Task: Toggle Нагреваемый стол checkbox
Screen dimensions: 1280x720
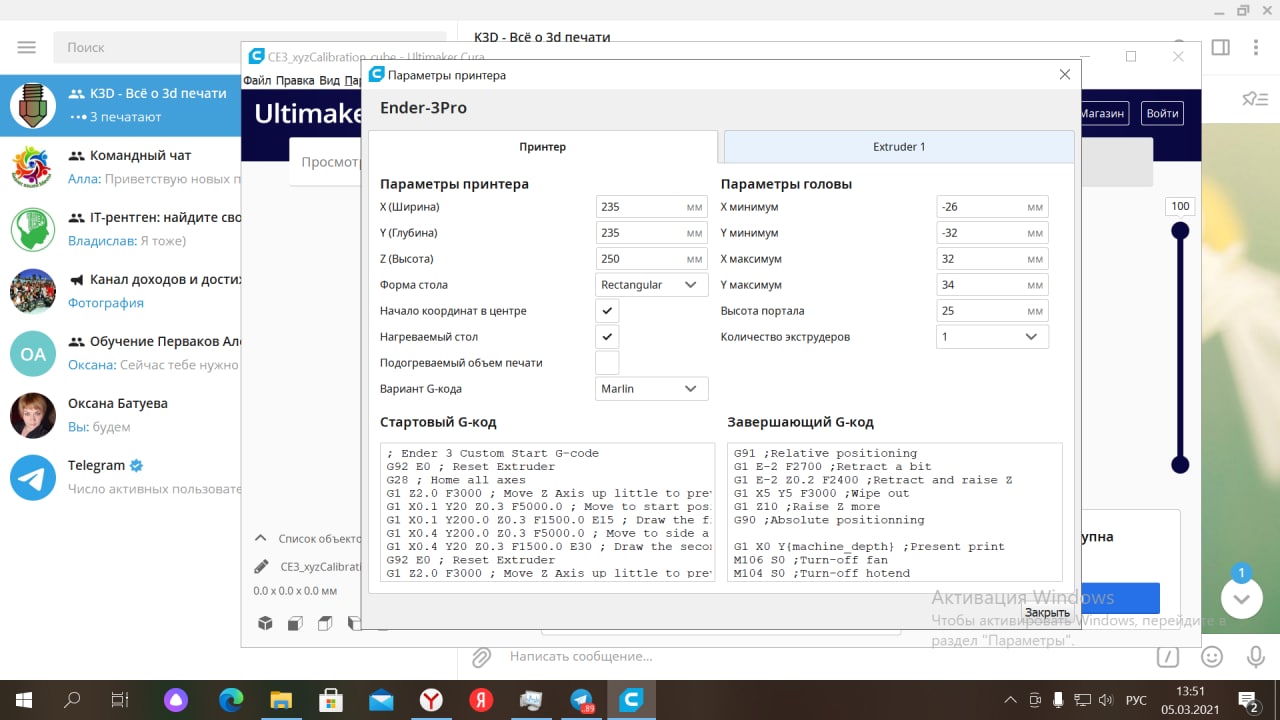Action: pyautogui.click(x=607, y=337)
